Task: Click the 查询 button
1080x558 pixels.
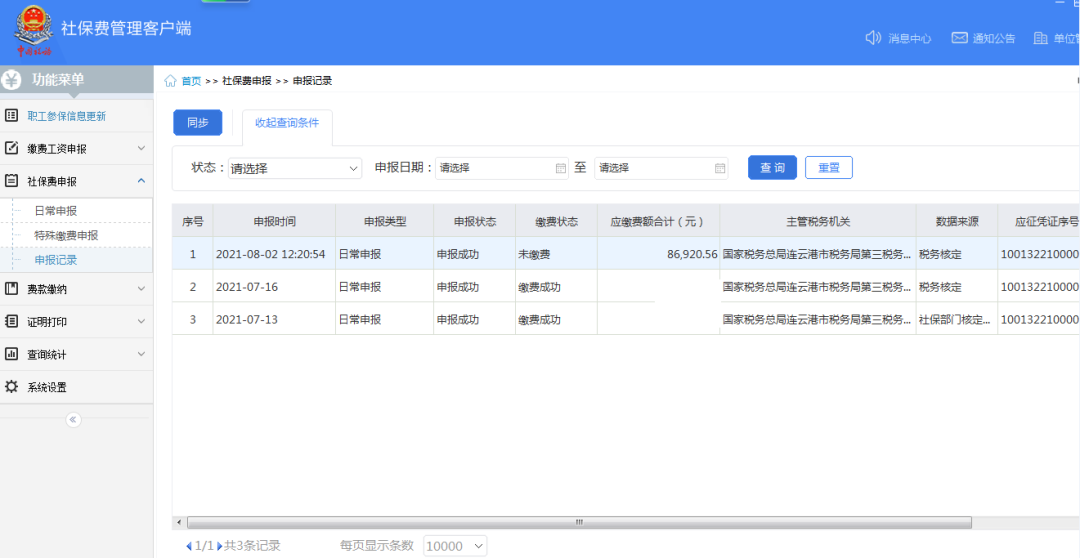Action: click(772, 167)
